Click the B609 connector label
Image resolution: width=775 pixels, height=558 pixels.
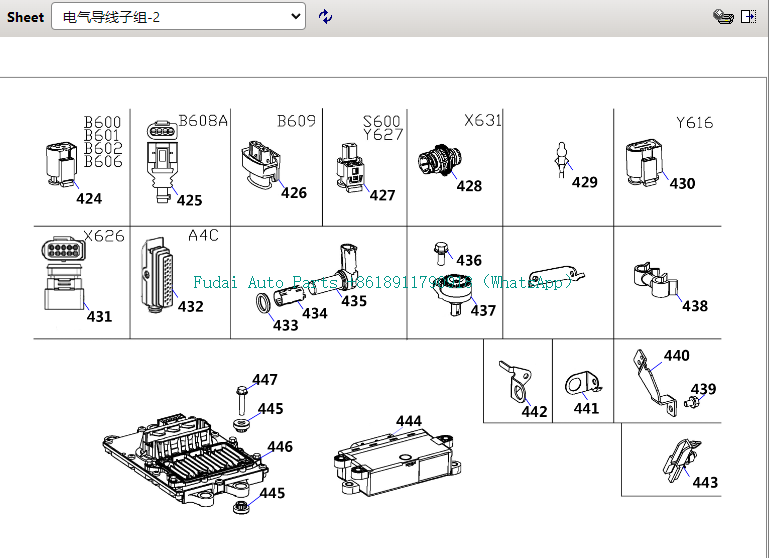[296, 121]
